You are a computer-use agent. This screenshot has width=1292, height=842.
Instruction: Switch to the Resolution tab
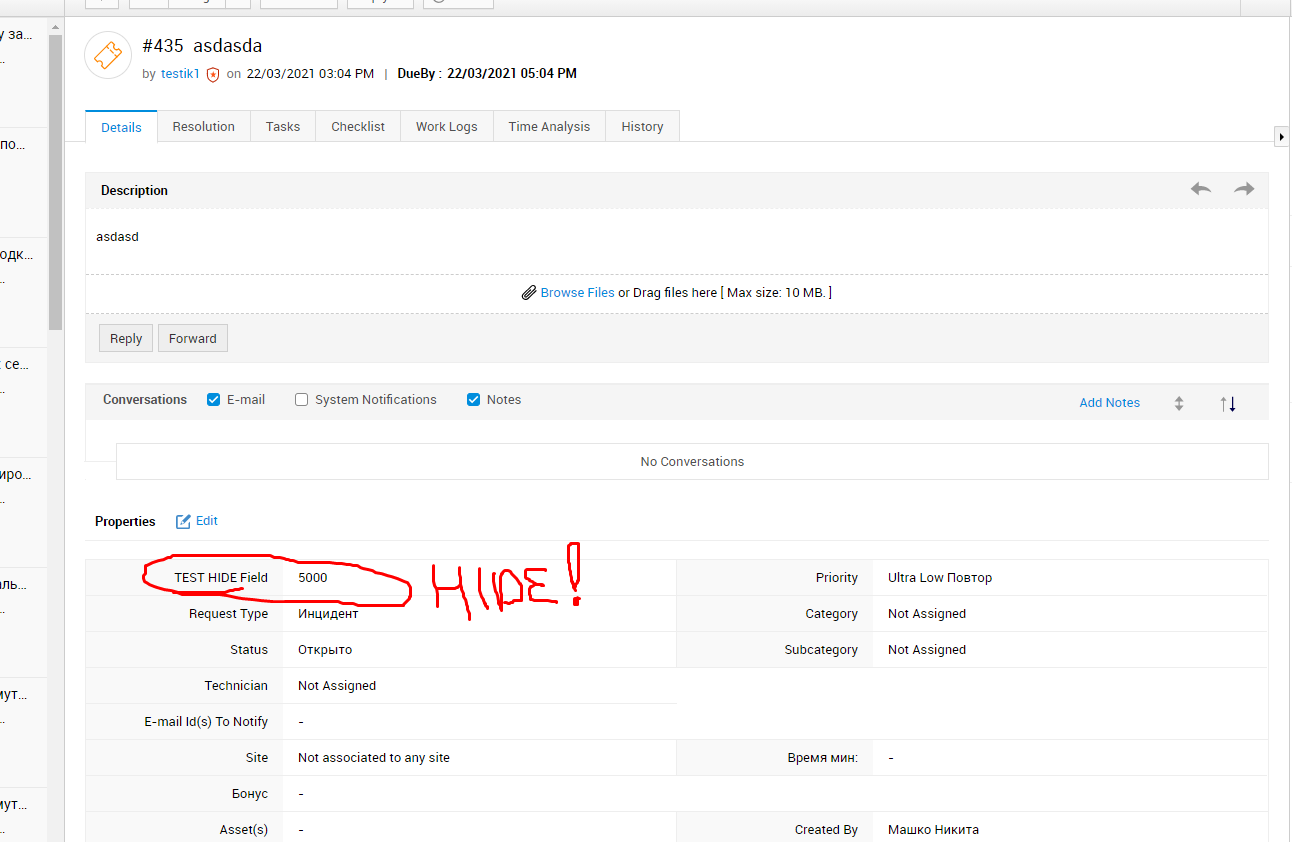pyautogui.click(x=204, y=127)
